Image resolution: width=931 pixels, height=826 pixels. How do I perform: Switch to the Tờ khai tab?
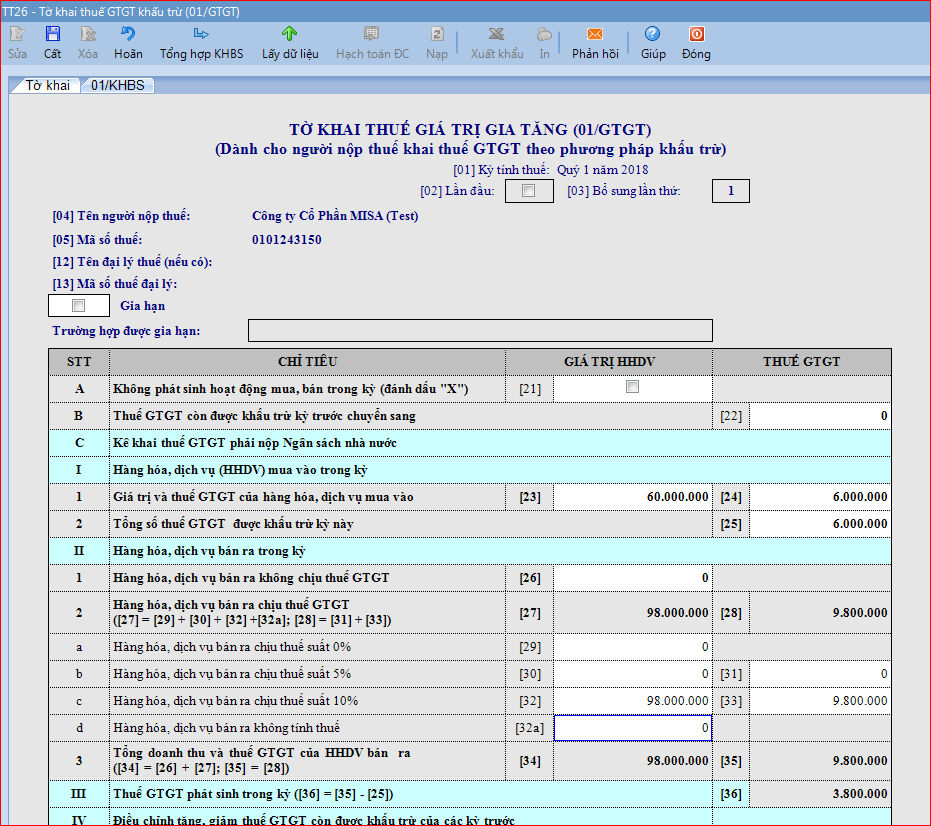coord(48,86)
